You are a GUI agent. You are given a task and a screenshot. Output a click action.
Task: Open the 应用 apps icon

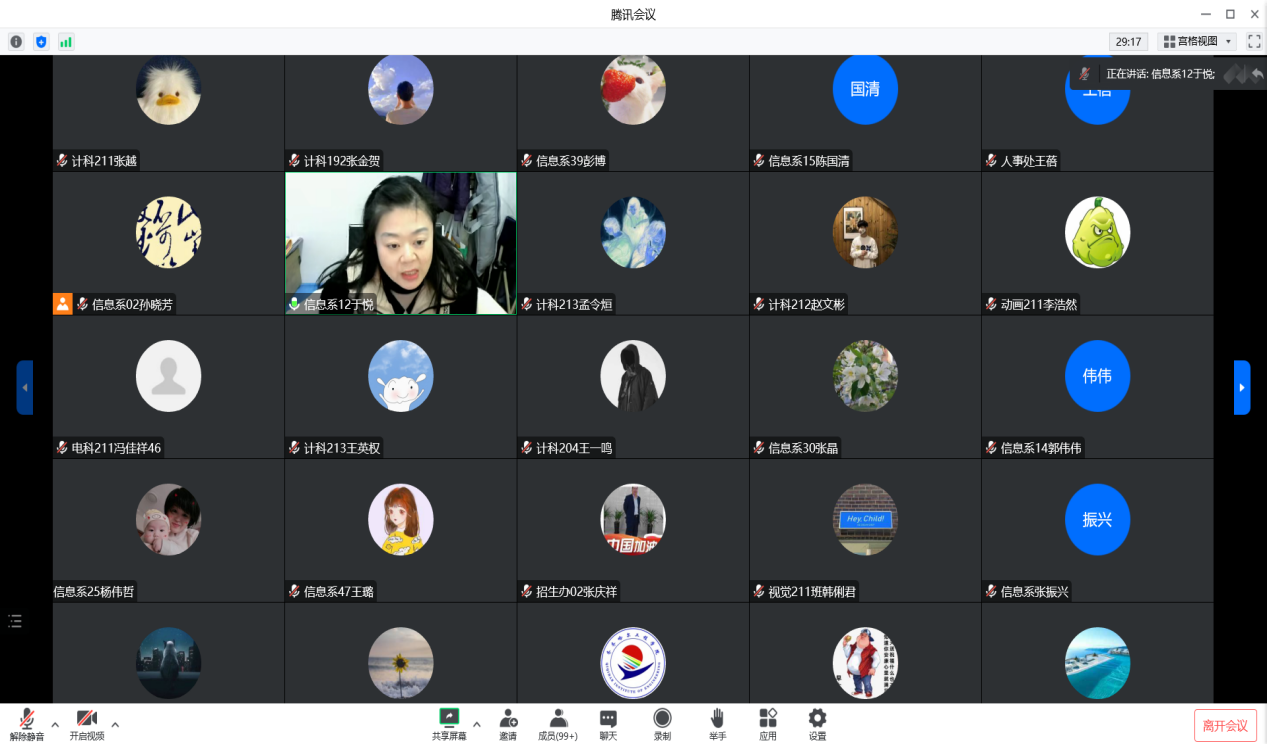tap(767, 718)
